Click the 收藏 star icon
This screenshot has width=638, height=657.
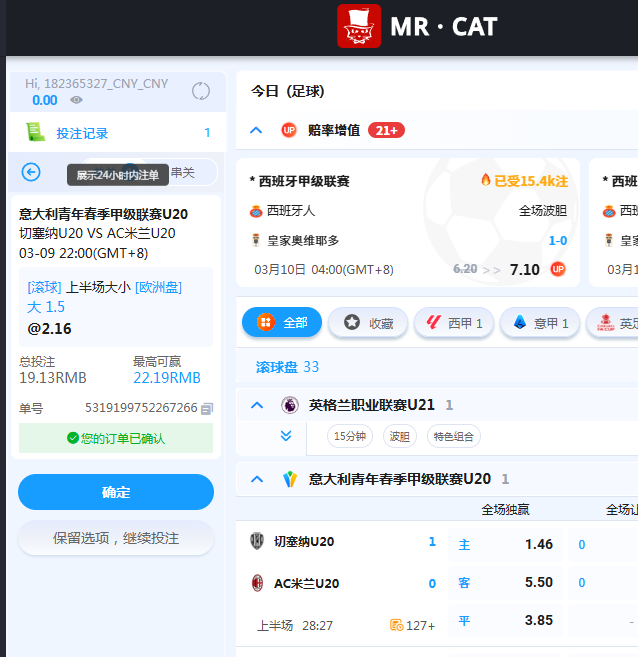(x=352, y=322)
